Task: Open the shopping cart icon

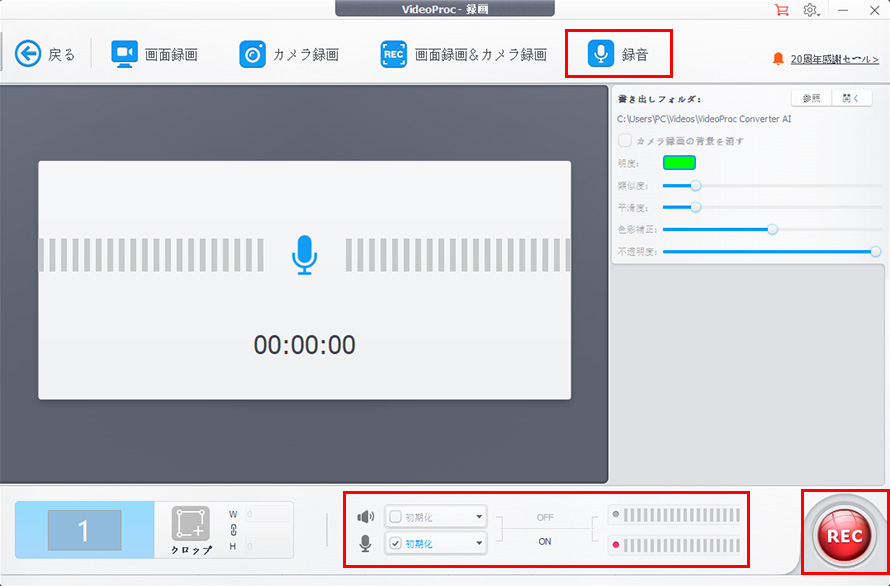Action: click(x=782, y=10)
